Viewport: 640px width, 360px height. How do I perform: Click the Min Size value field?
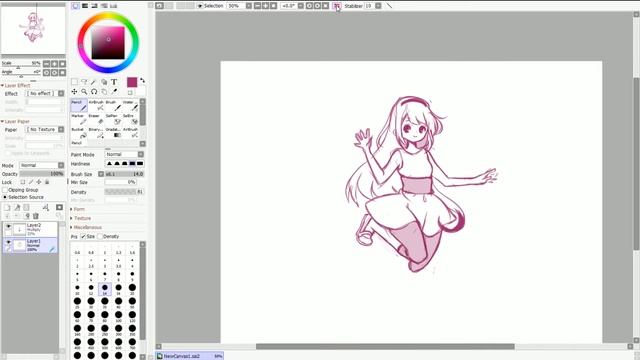pyautogui.click(x=120, y=182)
